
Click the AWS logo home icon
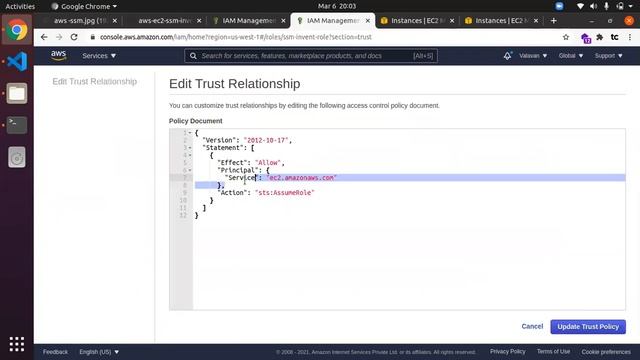point(59,56)
